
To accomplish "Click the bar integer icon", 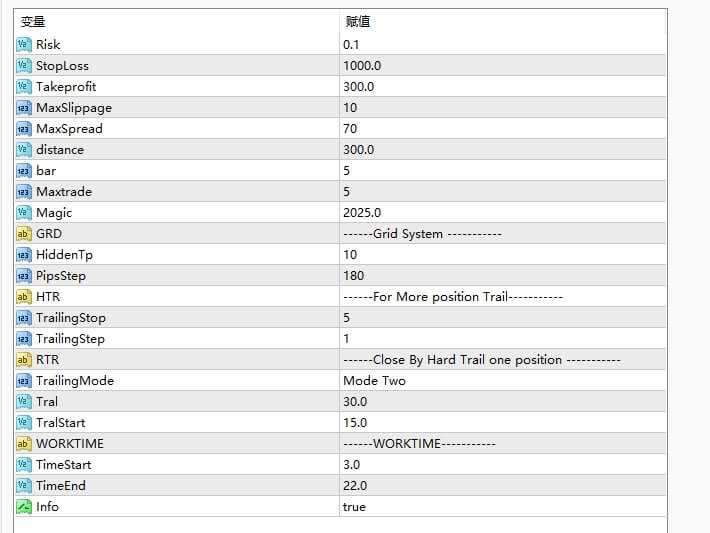I will 24,171.
